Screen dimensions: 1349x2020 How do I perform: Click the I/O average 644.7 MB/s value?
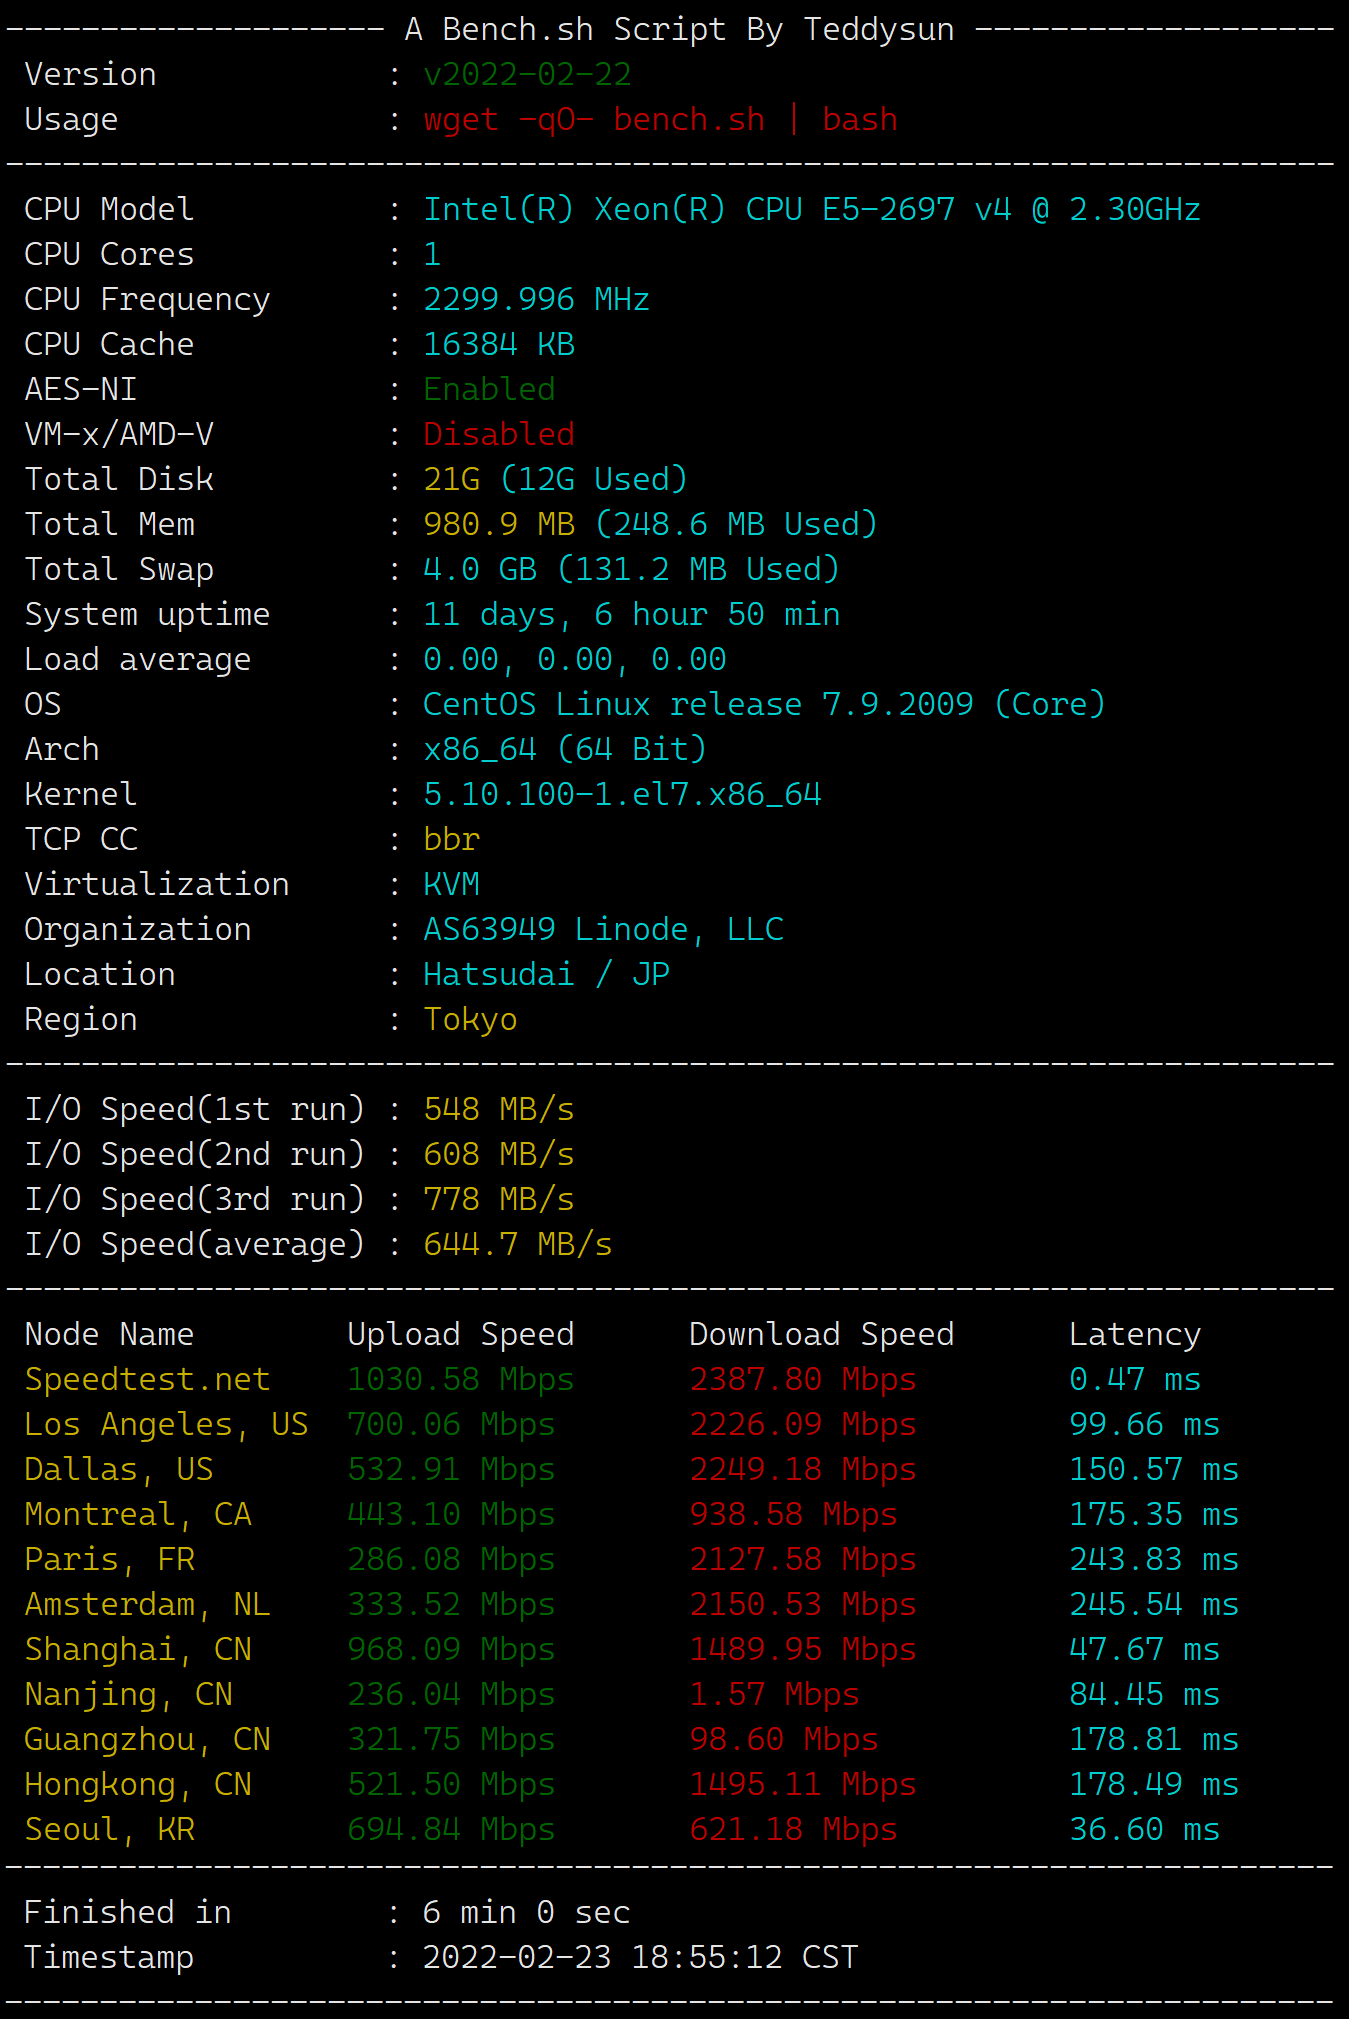click(x=517, y=1244)
